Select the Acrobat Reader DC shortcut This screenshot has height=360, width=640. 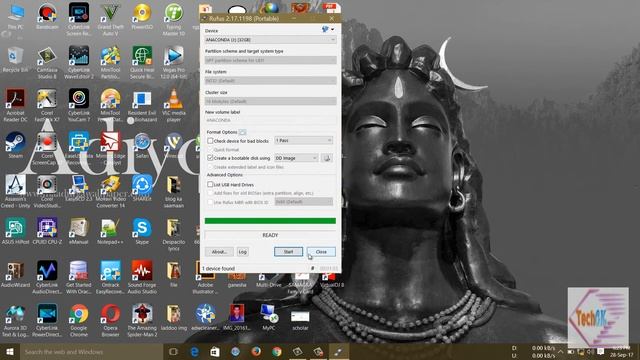point(15,105)
